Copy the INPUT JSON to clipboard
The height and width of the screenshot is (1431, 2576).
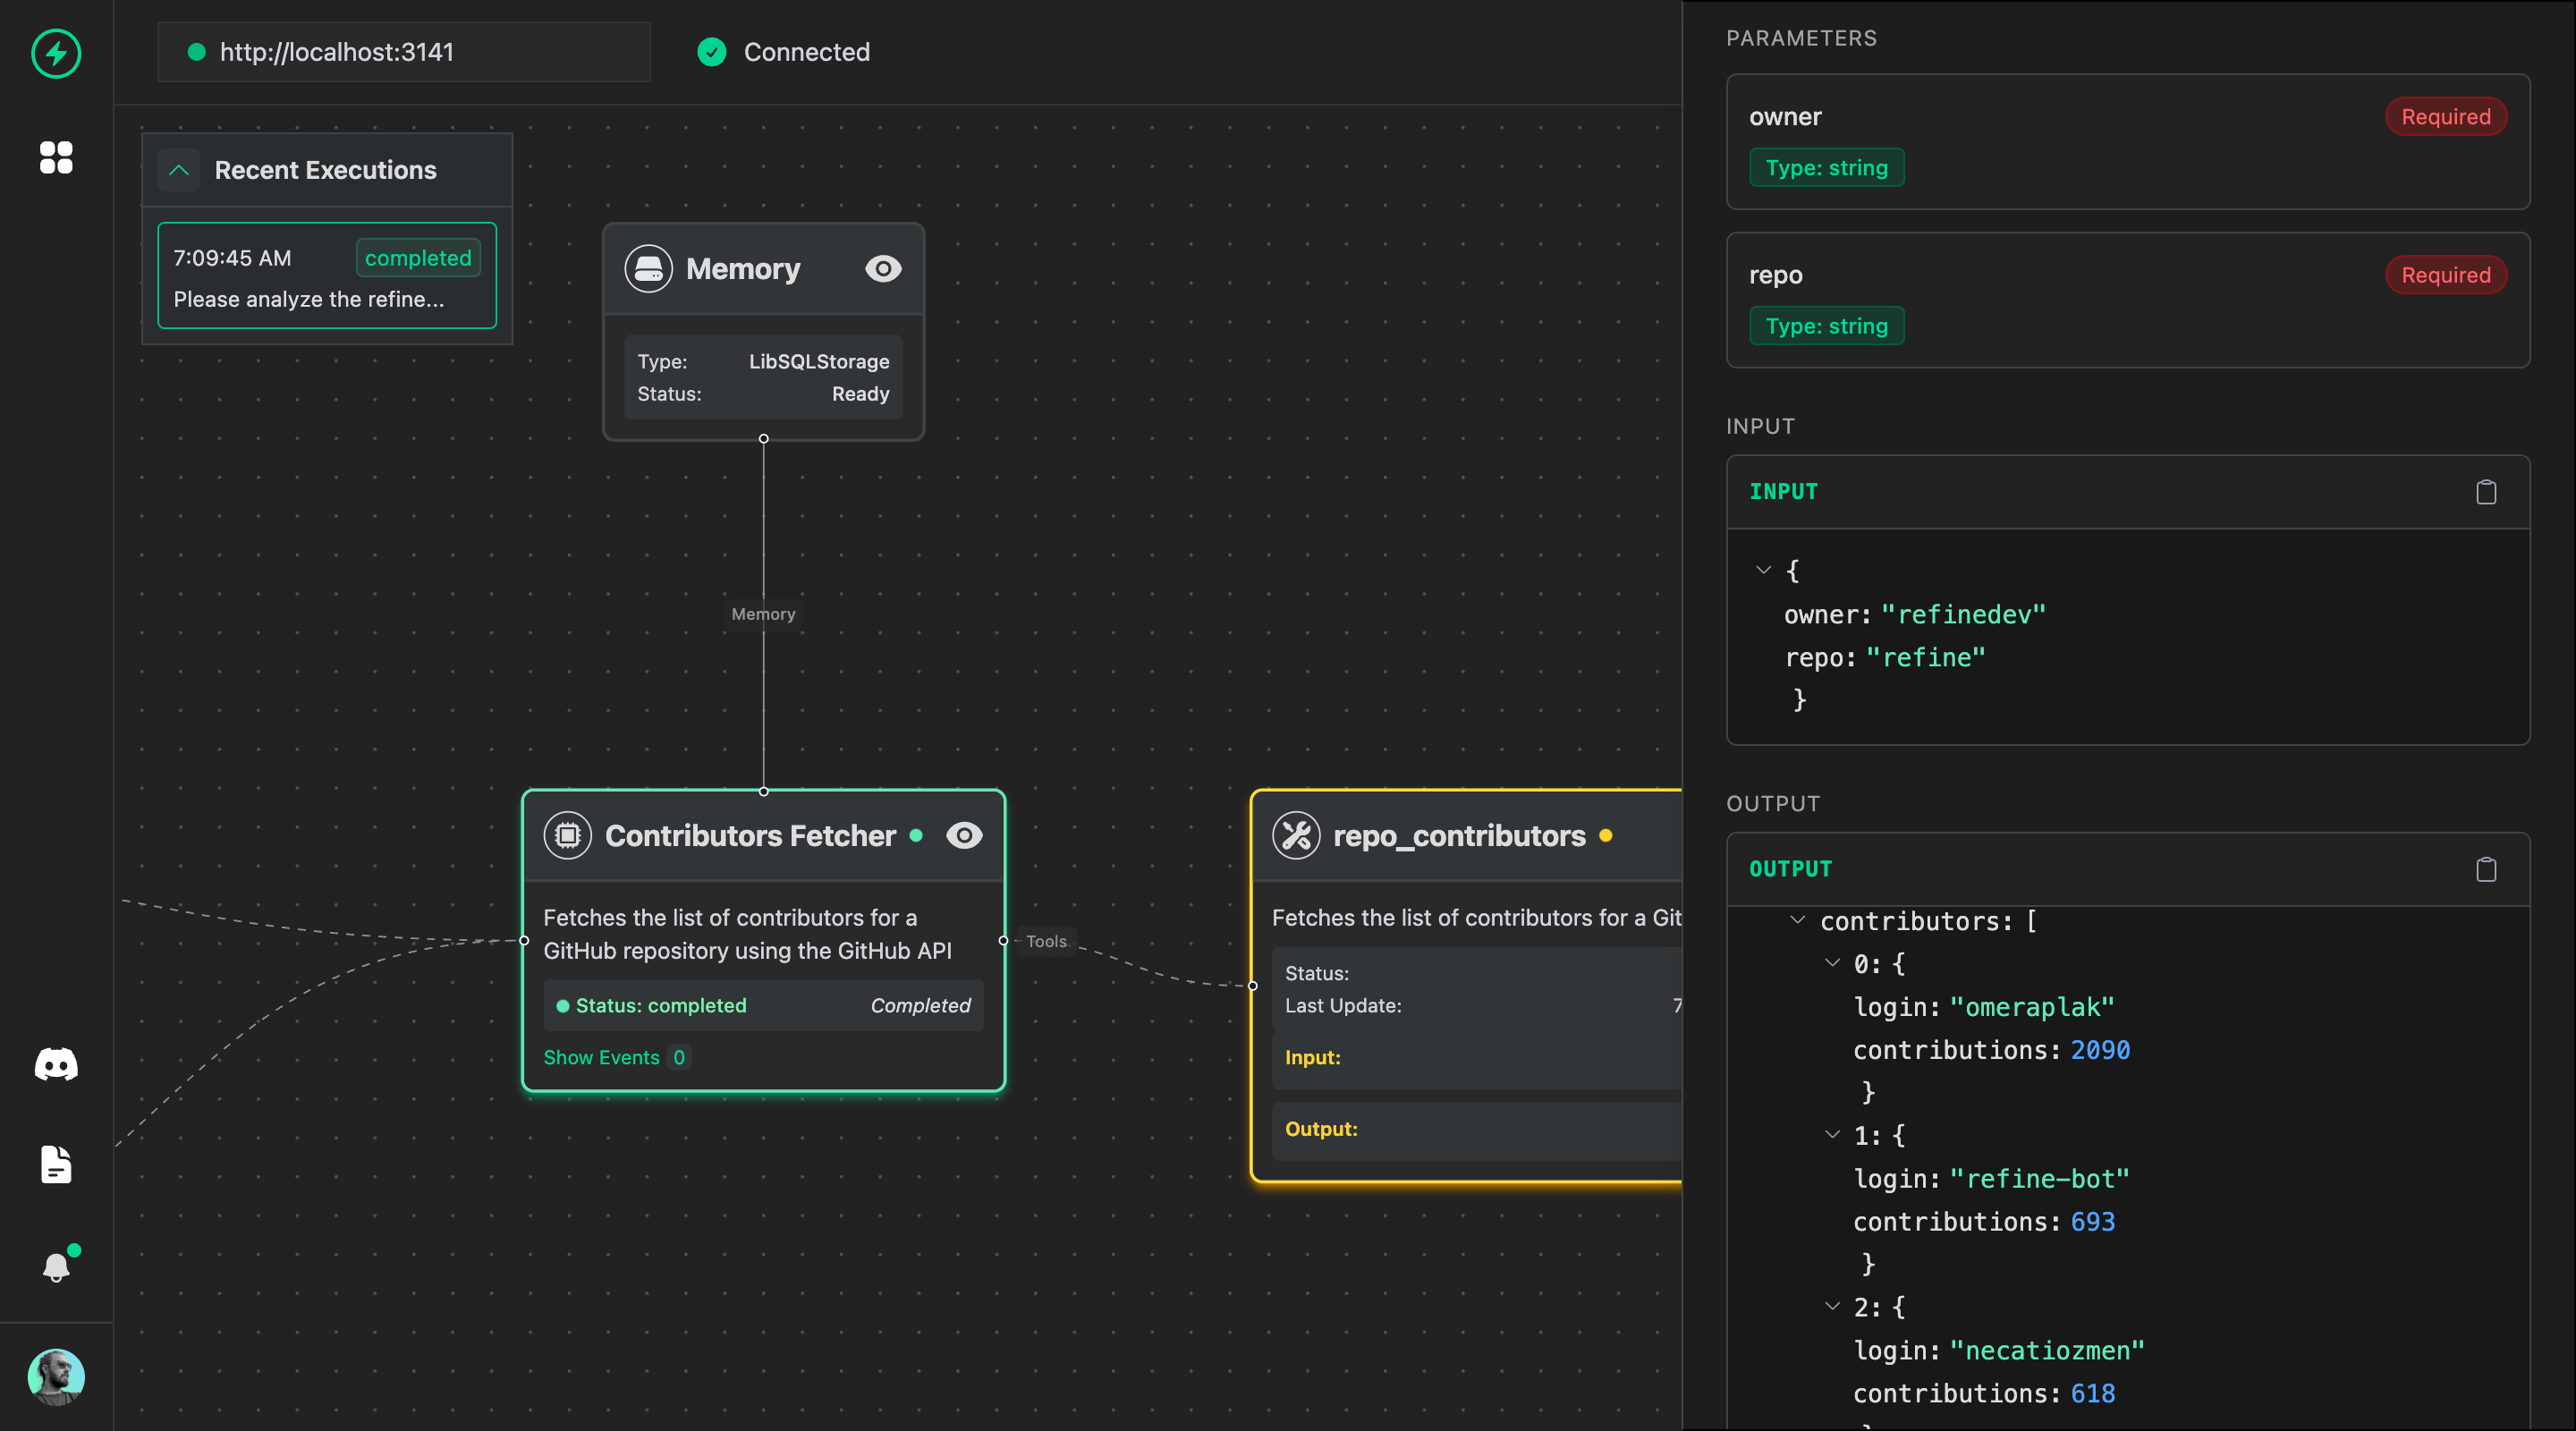coord(2486,492)
